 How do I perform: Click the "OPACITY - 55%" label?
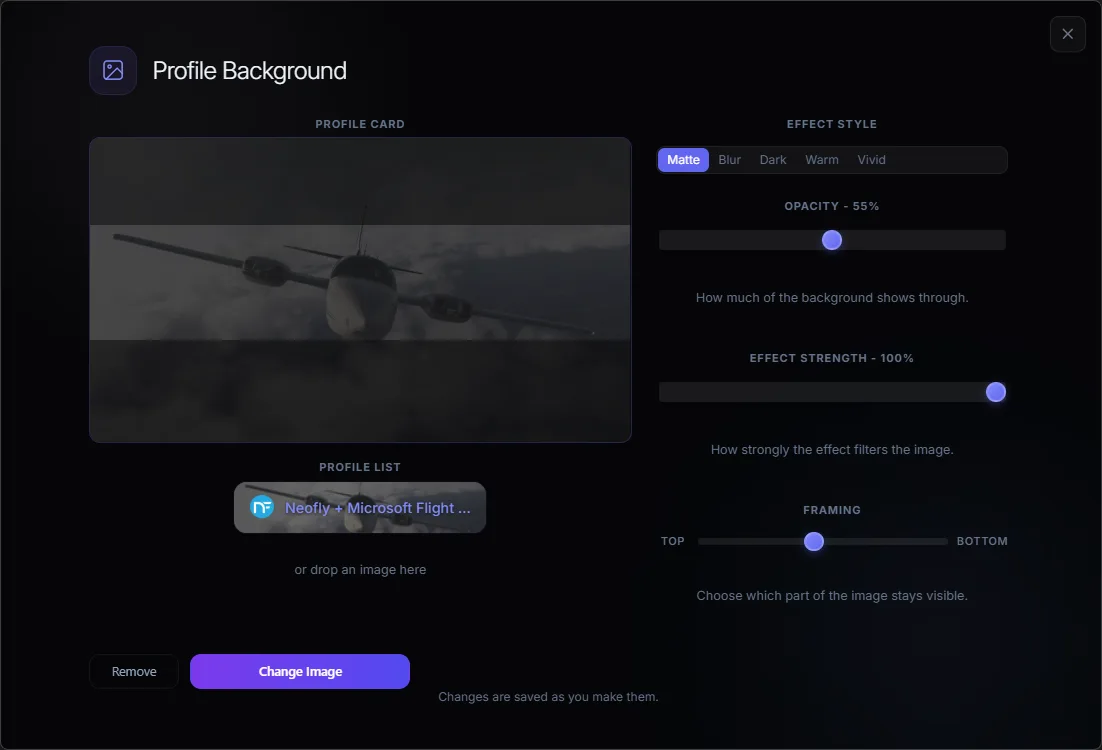(x=832, y=206)
